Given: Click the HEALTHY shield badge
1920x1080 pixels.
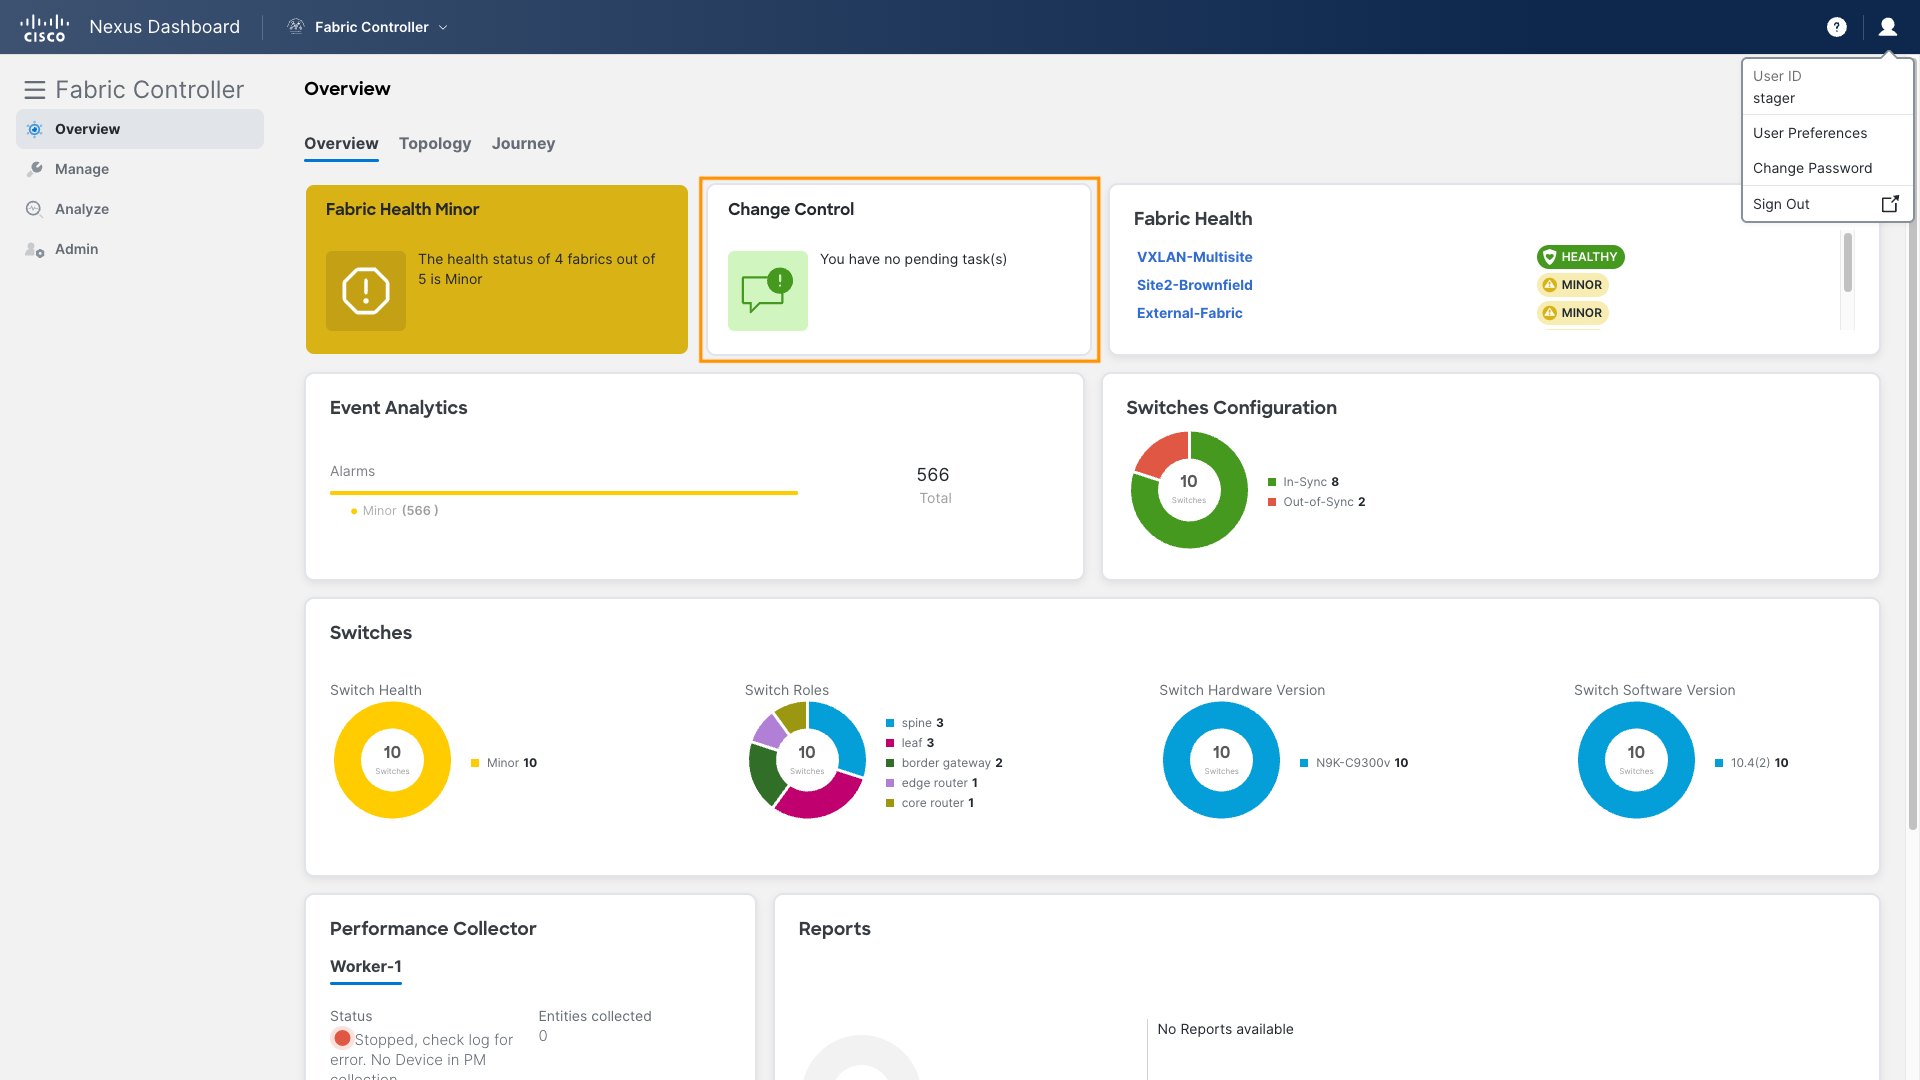Looking at the screenshot, I should pos(1580,257).
